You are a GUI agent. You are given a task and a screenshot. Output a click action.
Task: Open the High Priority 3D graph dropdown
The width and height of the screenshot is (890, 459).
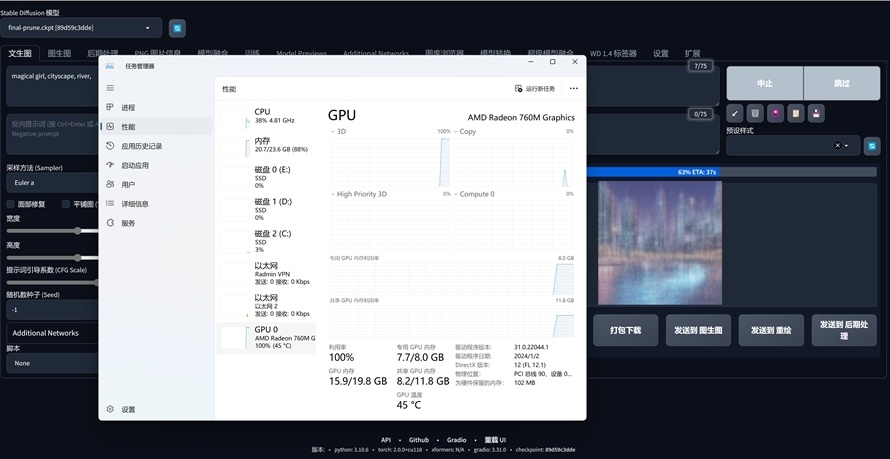359,194
